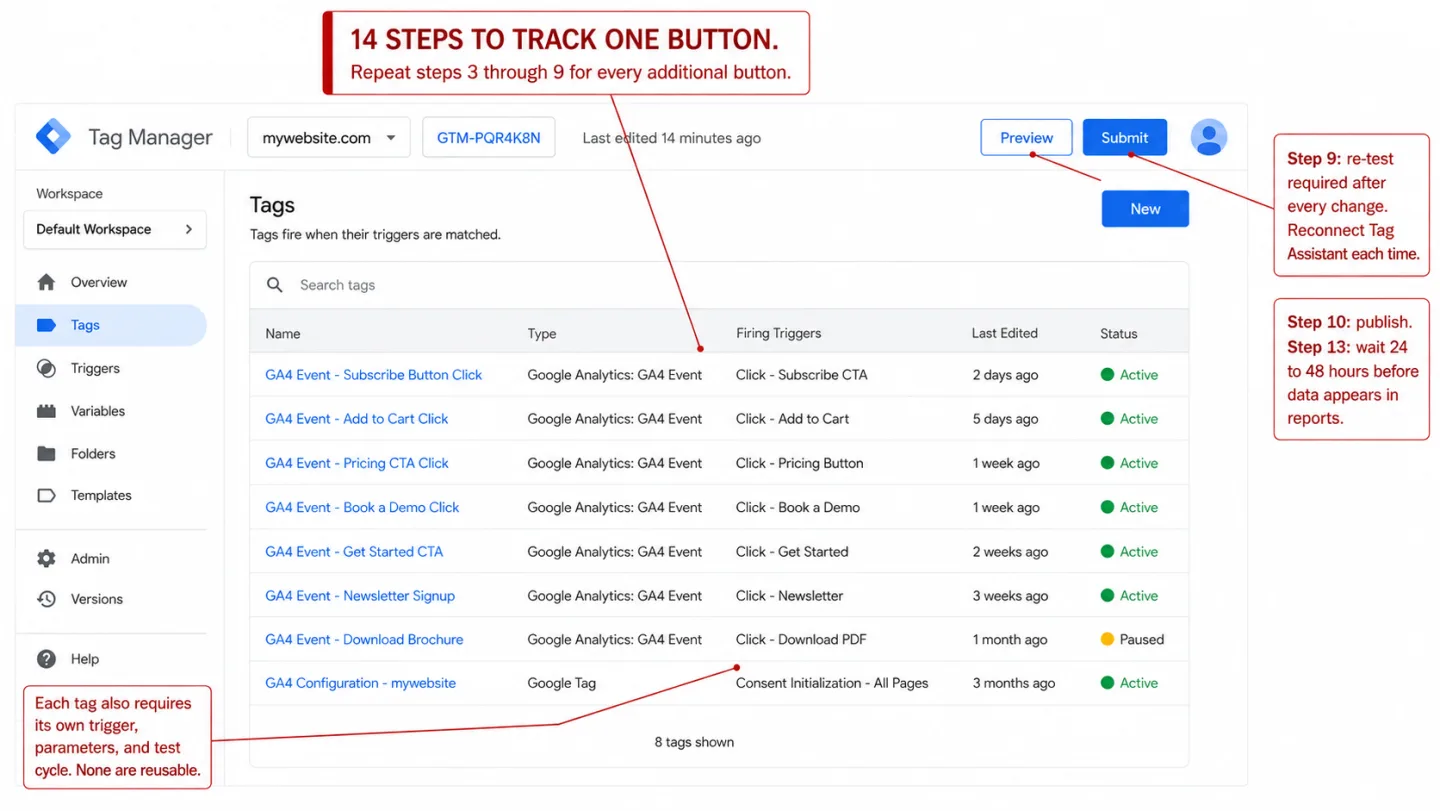Image resolution: width=1440 pixels, height=811 pixels.
Task: Click the Triggers circle icon
Action: tap(46, 368)
